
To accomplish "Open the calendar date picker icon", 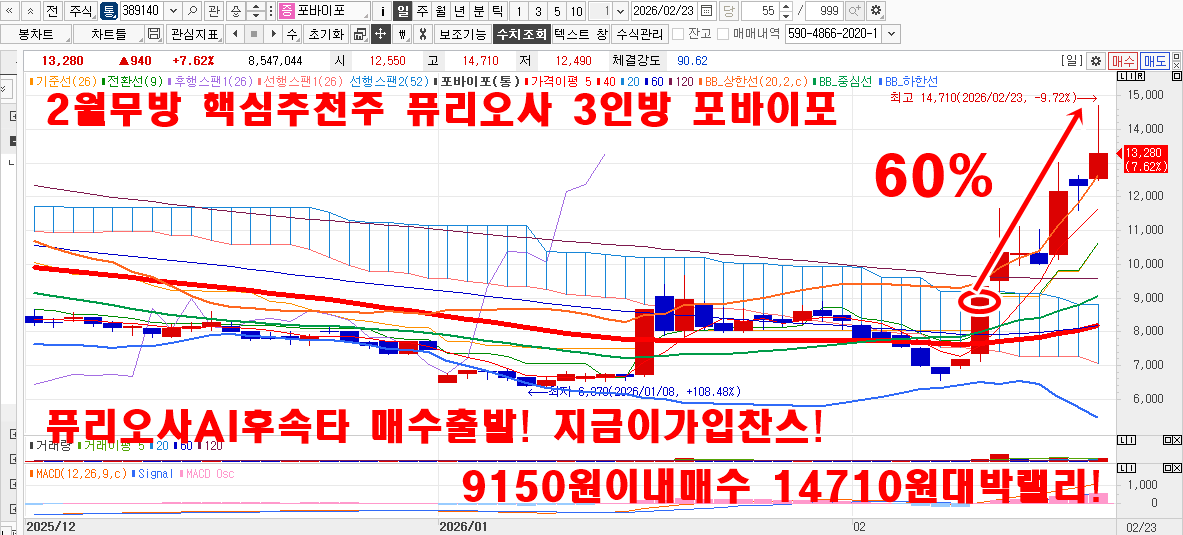I will pyautogui.click(x=708, y=11).
